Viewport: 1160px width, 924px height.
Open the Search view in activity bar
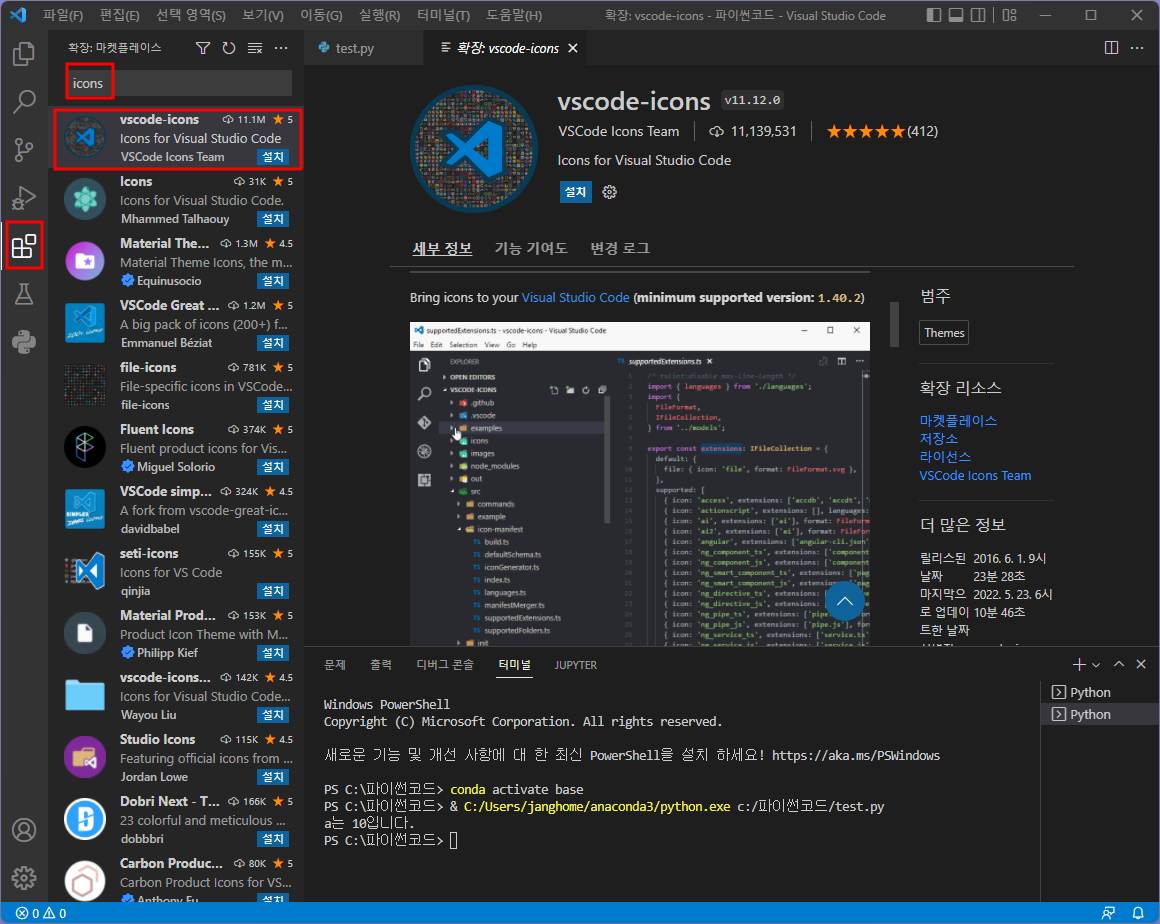pos(24,101)
